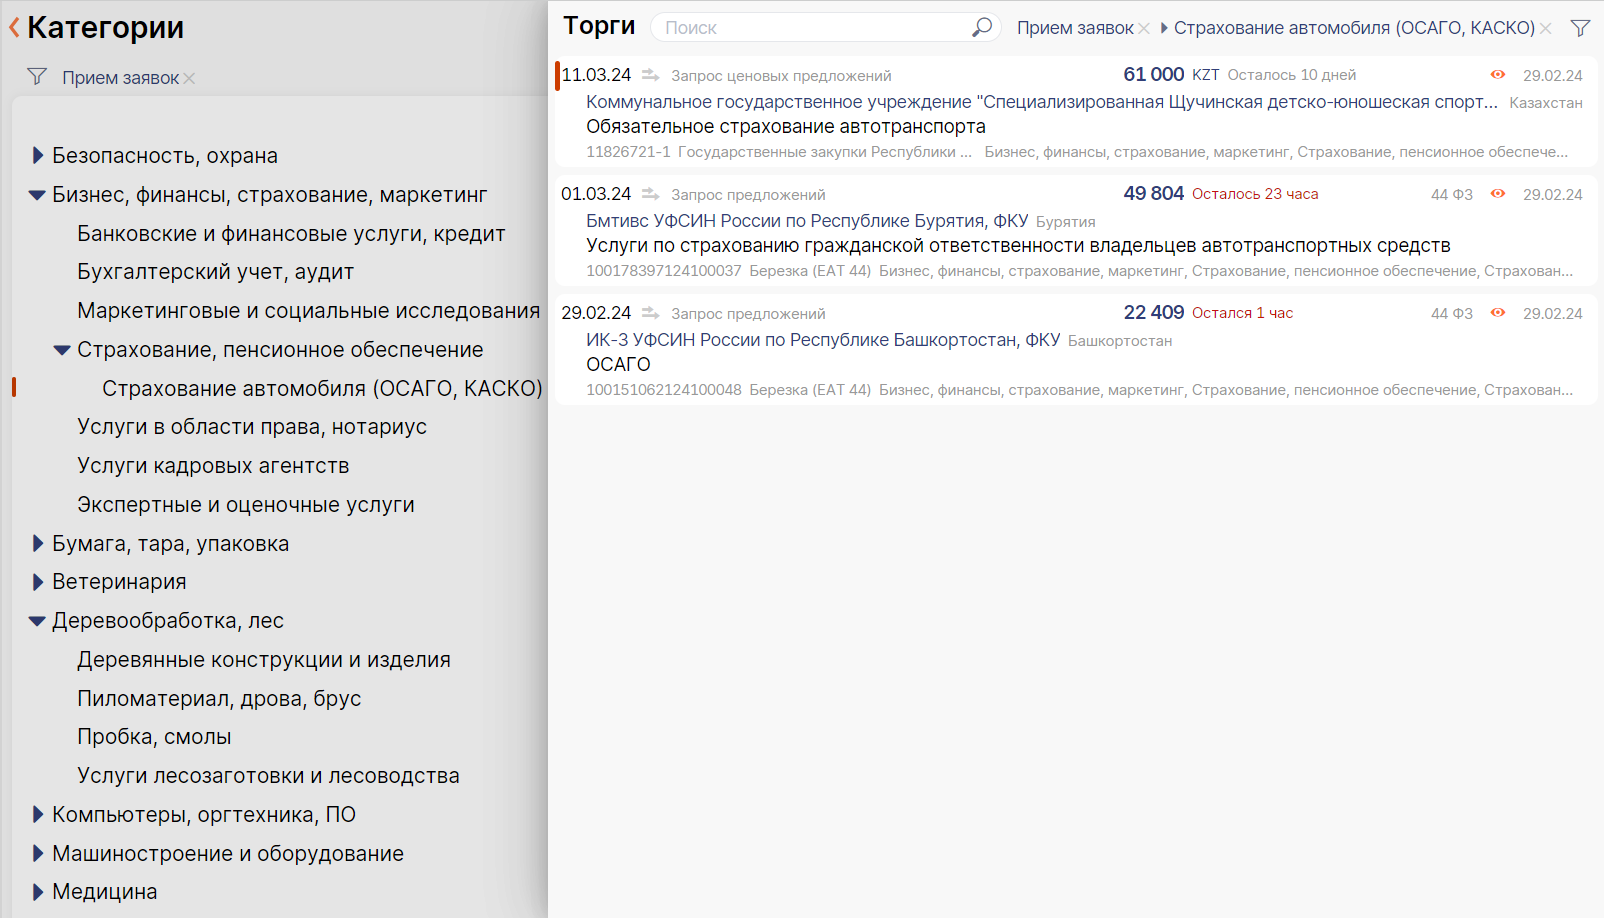Click Осталось 23 часа deadline text
The image size is (1604, 918).
(x=1255, y=194)
